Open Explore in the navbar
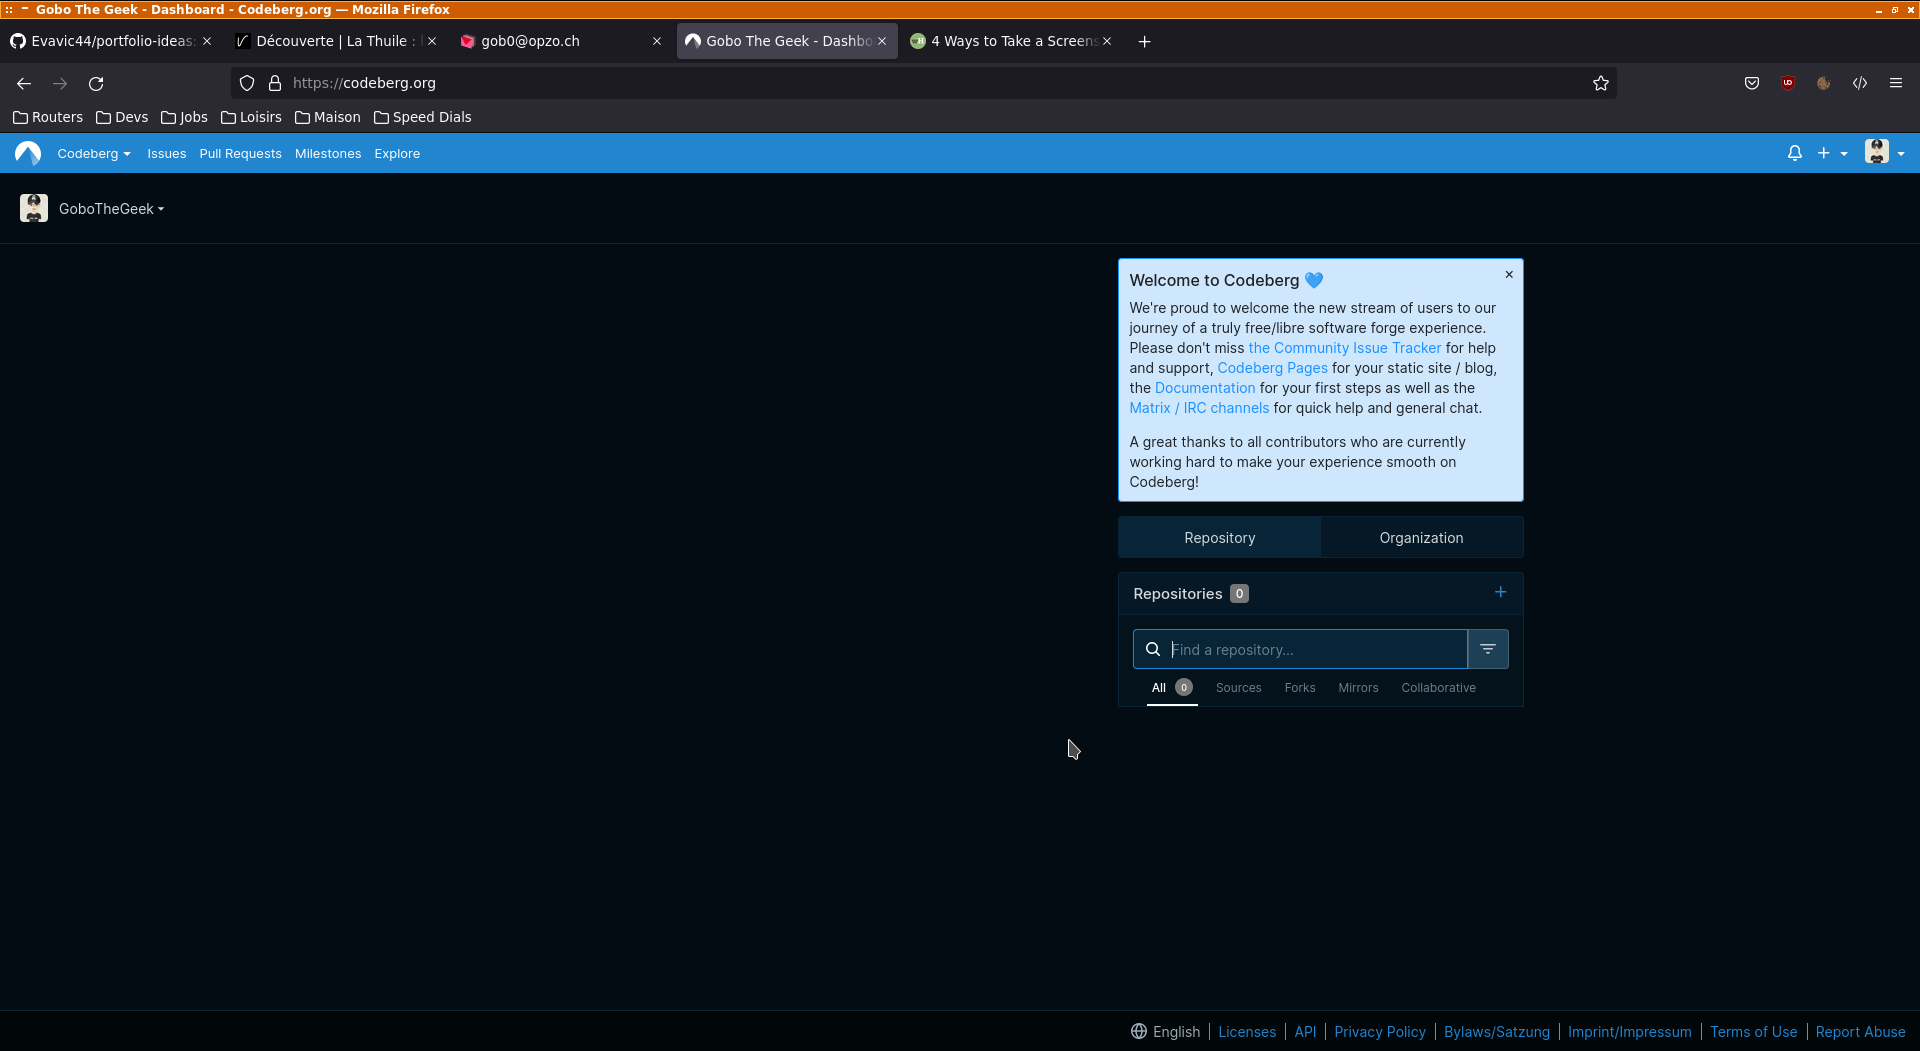The height and width of the screenshot is (1051, 1920). [x=397, y=154]
